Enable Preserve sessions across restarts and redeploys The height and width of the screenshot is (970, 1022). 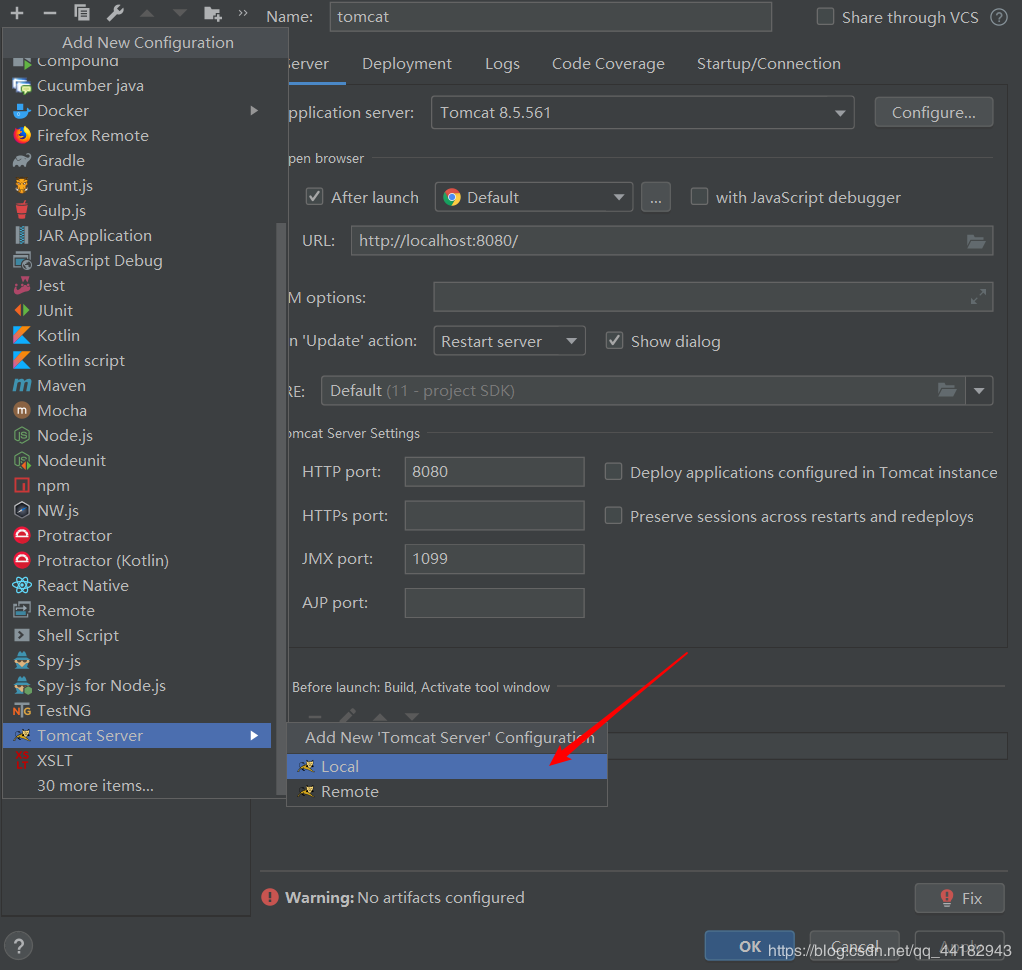coord(613,516)
